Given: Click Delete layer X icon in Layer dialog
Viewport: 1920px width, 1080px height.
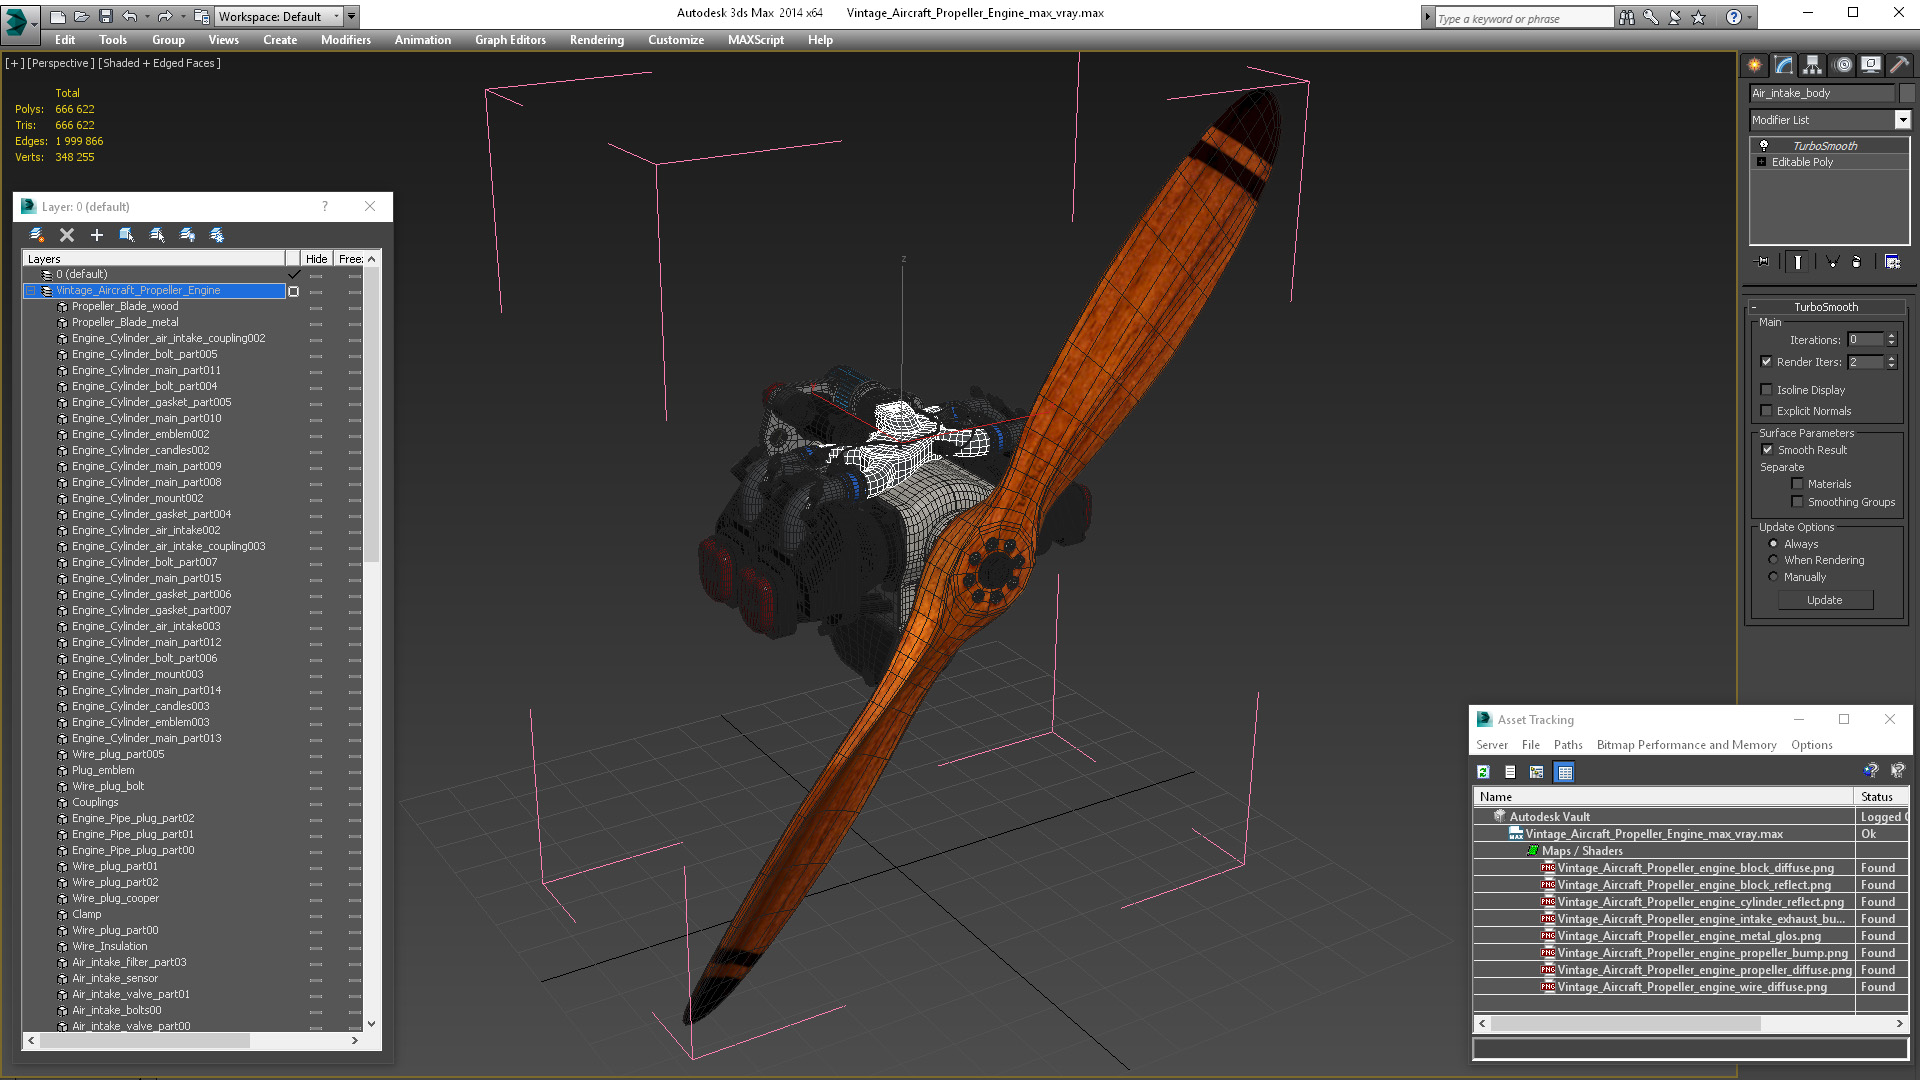Looking at the screenshot, I should pos(67,235).
